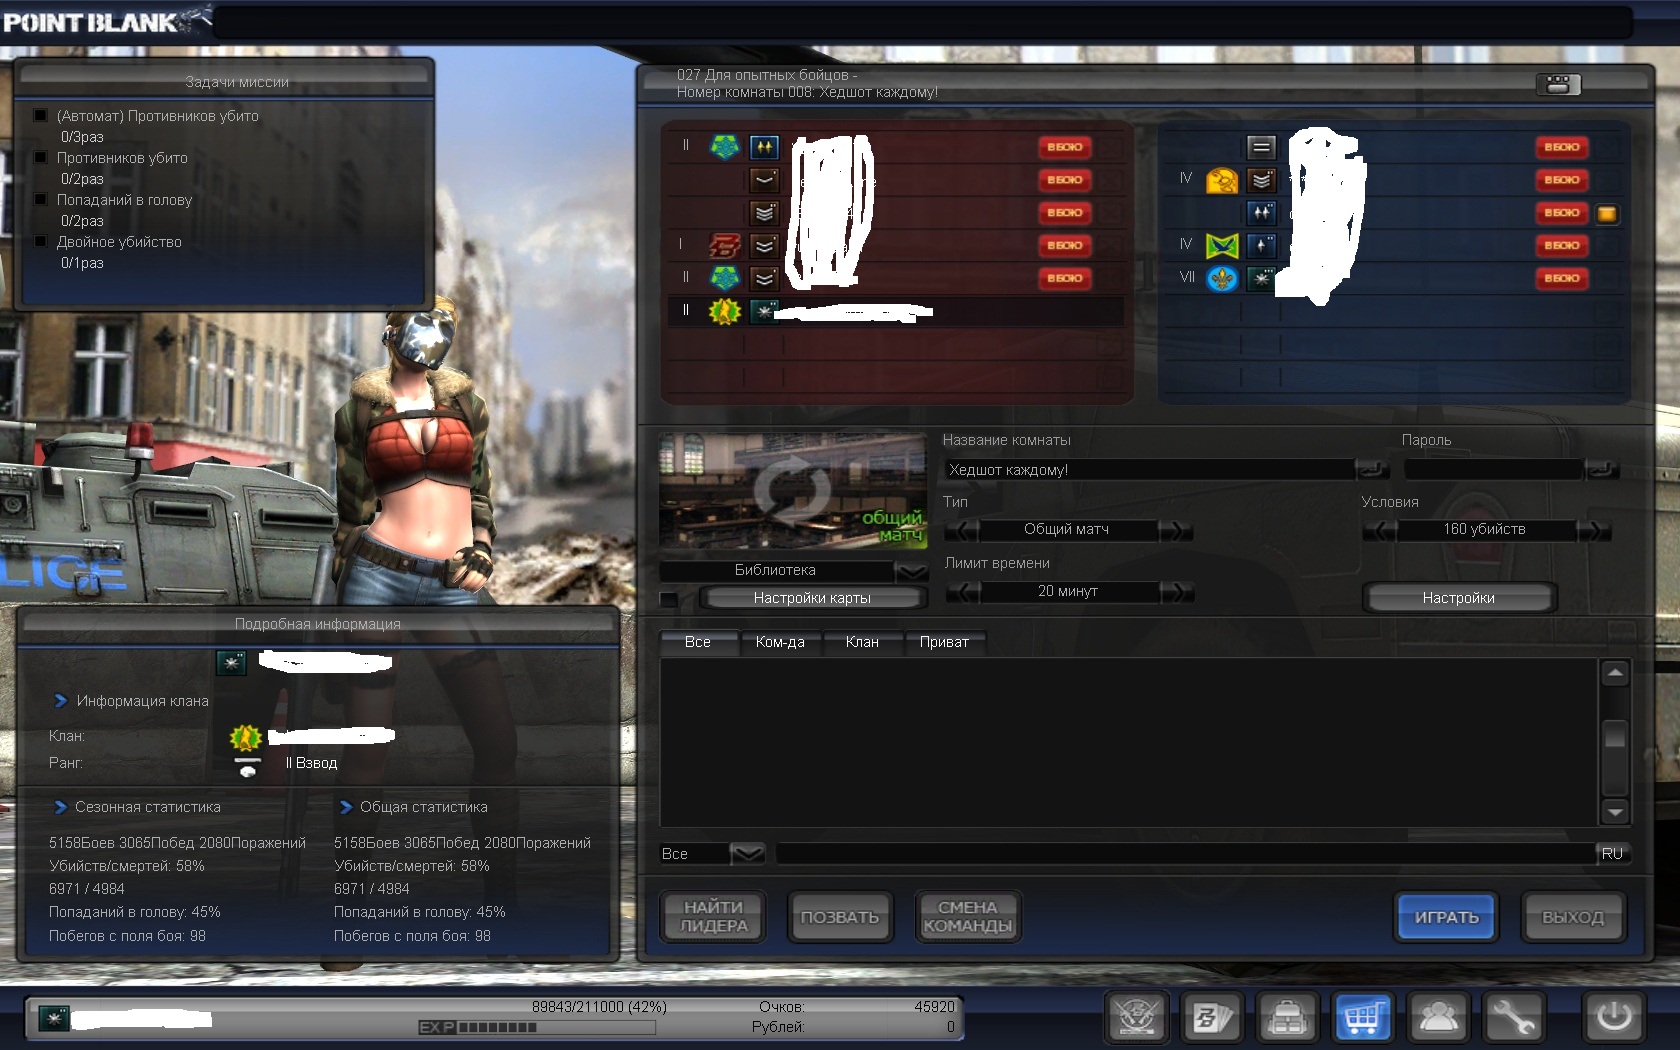Click the Пароль password field
The width and height of the screenshot is (1680, 1050).
click(1494, 470)
